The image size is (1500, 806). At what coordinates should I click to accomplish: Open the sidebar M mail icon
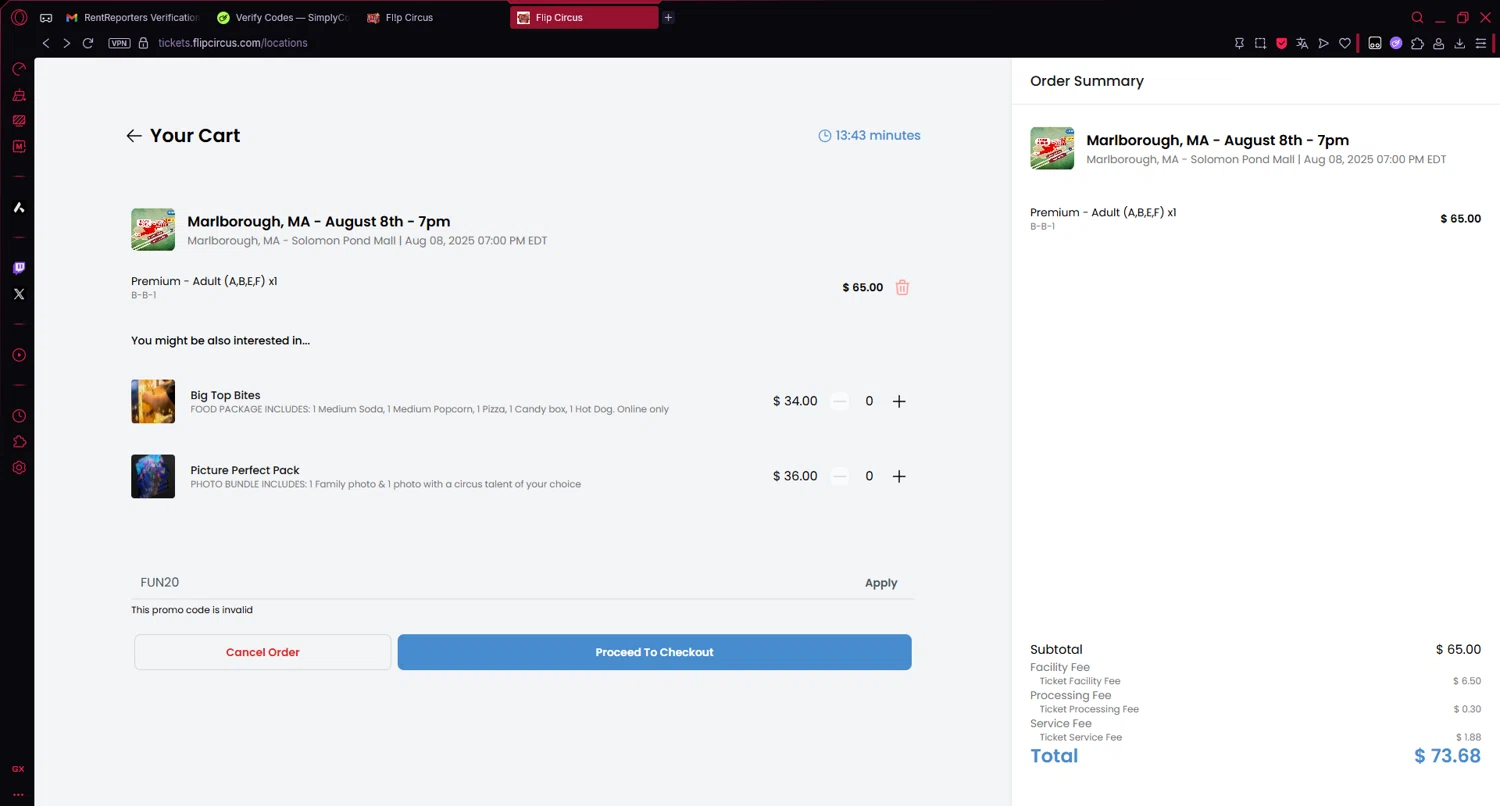click(x=18, y=146)
